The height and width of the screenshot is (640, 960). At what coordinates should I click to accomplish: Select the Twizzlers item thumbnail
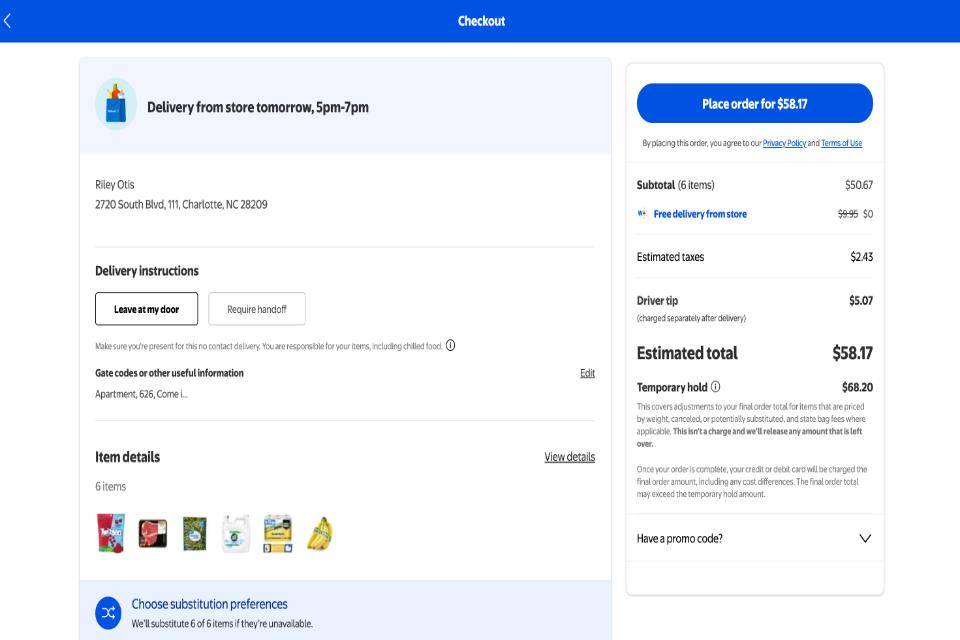coord(110,532)
